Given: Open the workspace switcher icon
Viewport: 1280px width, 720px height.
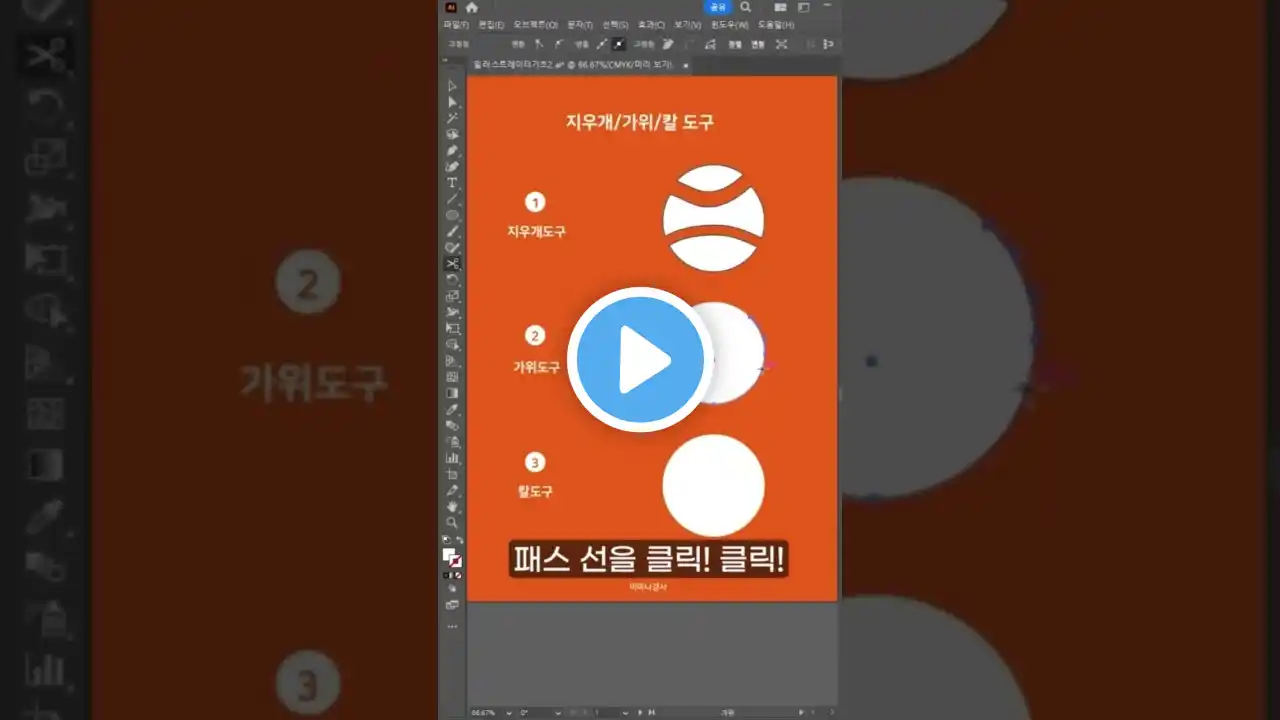Looking at the screenshot, I should [803, 7].
